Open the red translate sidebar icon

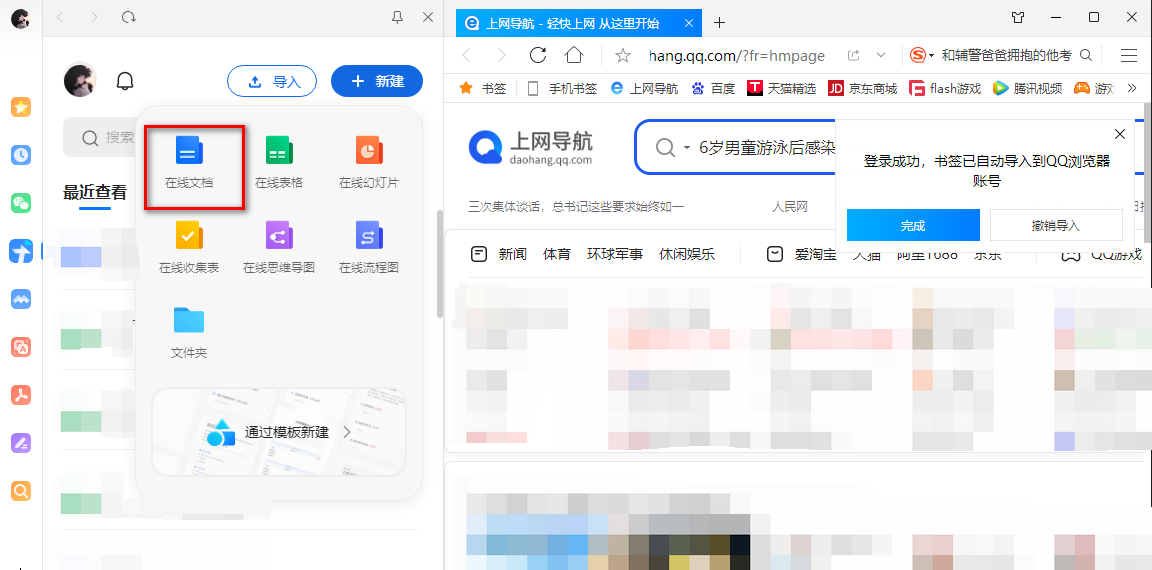21,347
